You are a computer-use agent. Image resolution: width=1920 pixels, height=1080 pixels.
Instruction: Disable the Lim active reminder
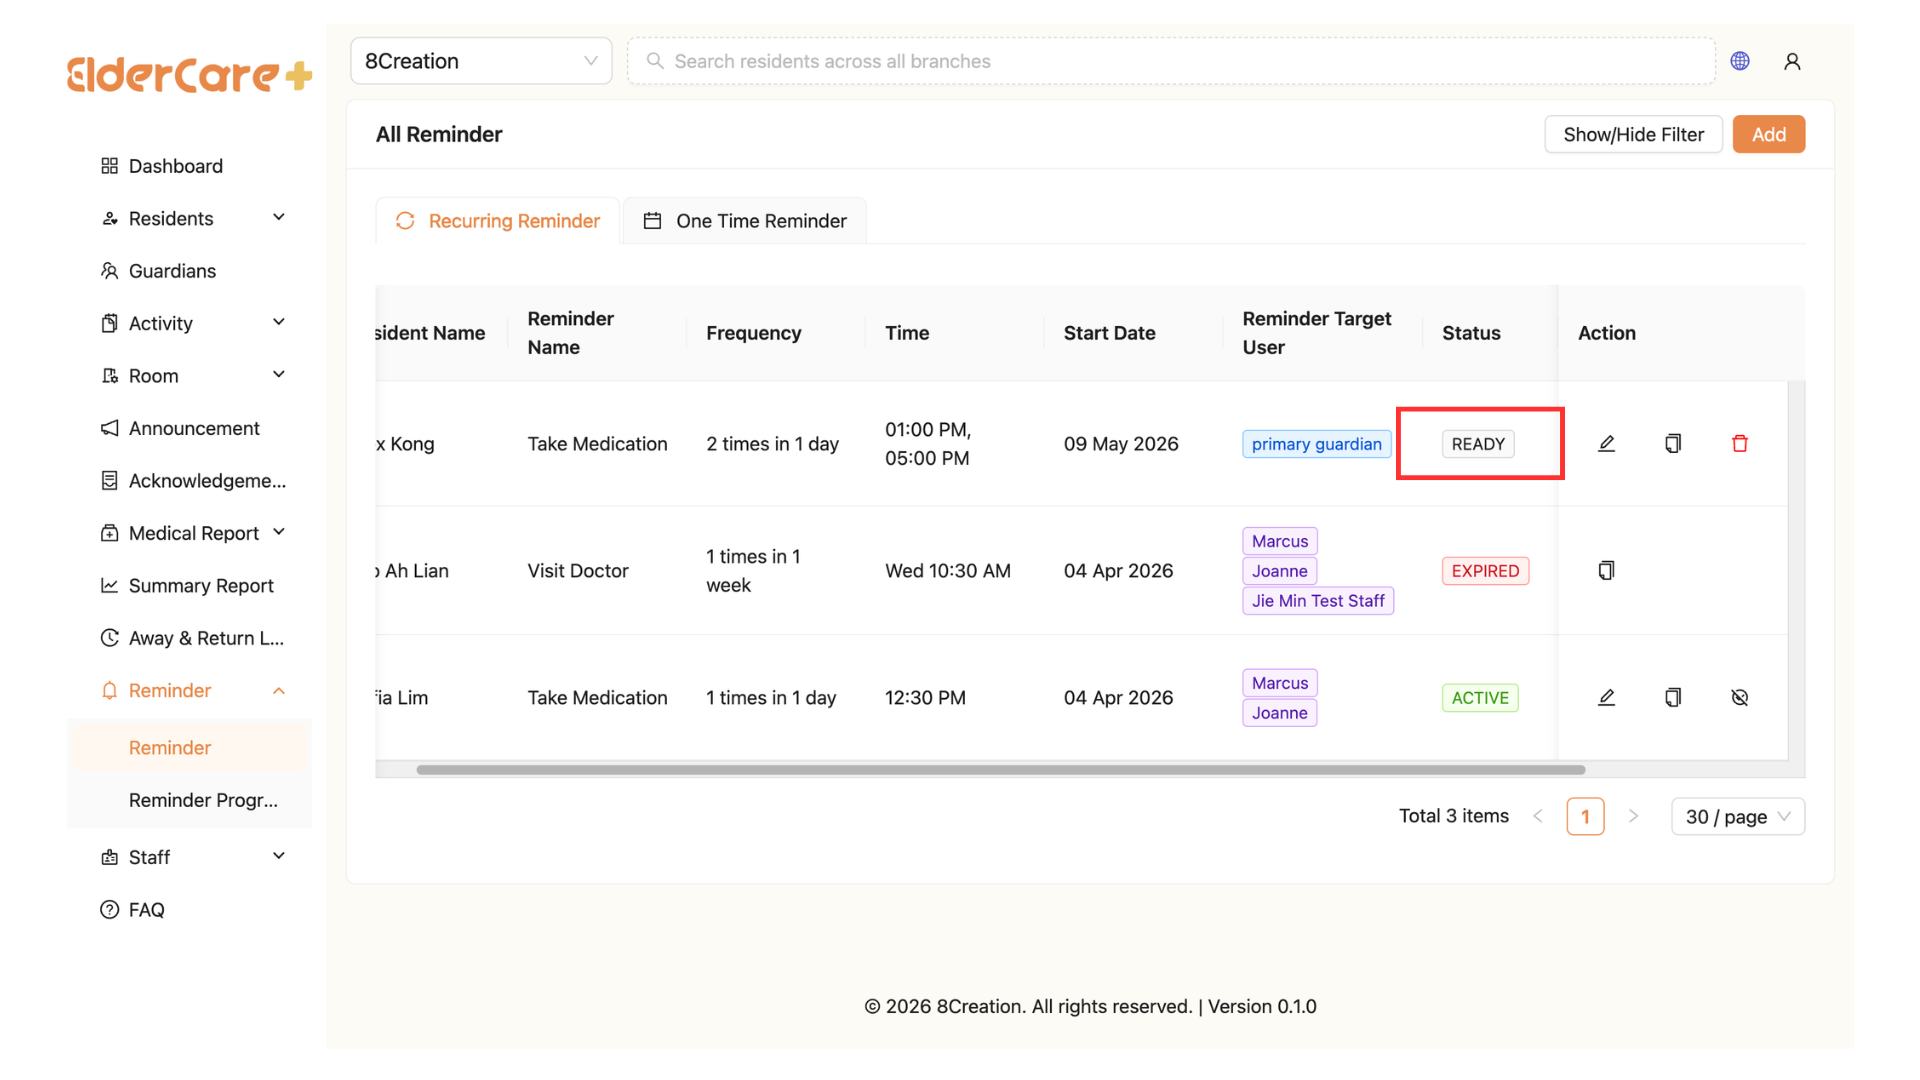(x=1740, y=697)
